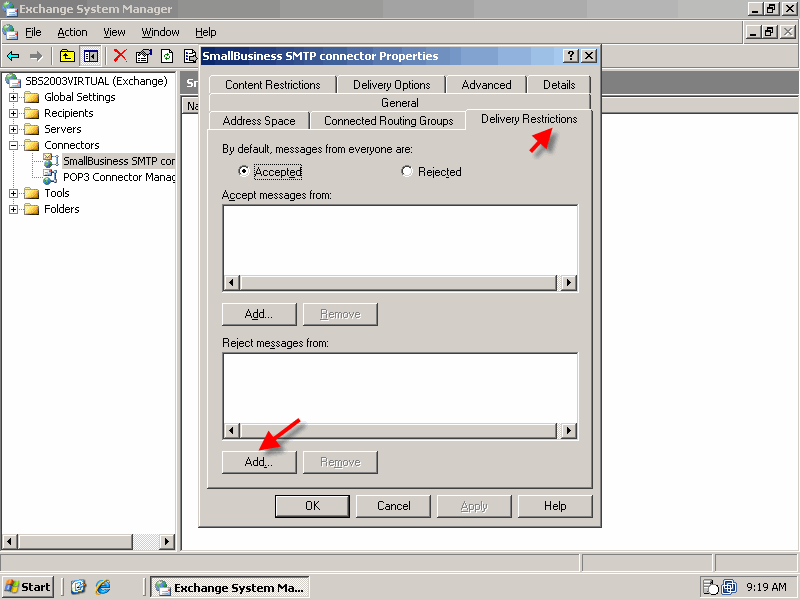Collapse the Connectors node
The image size is (800, 600).
(14, 145)
